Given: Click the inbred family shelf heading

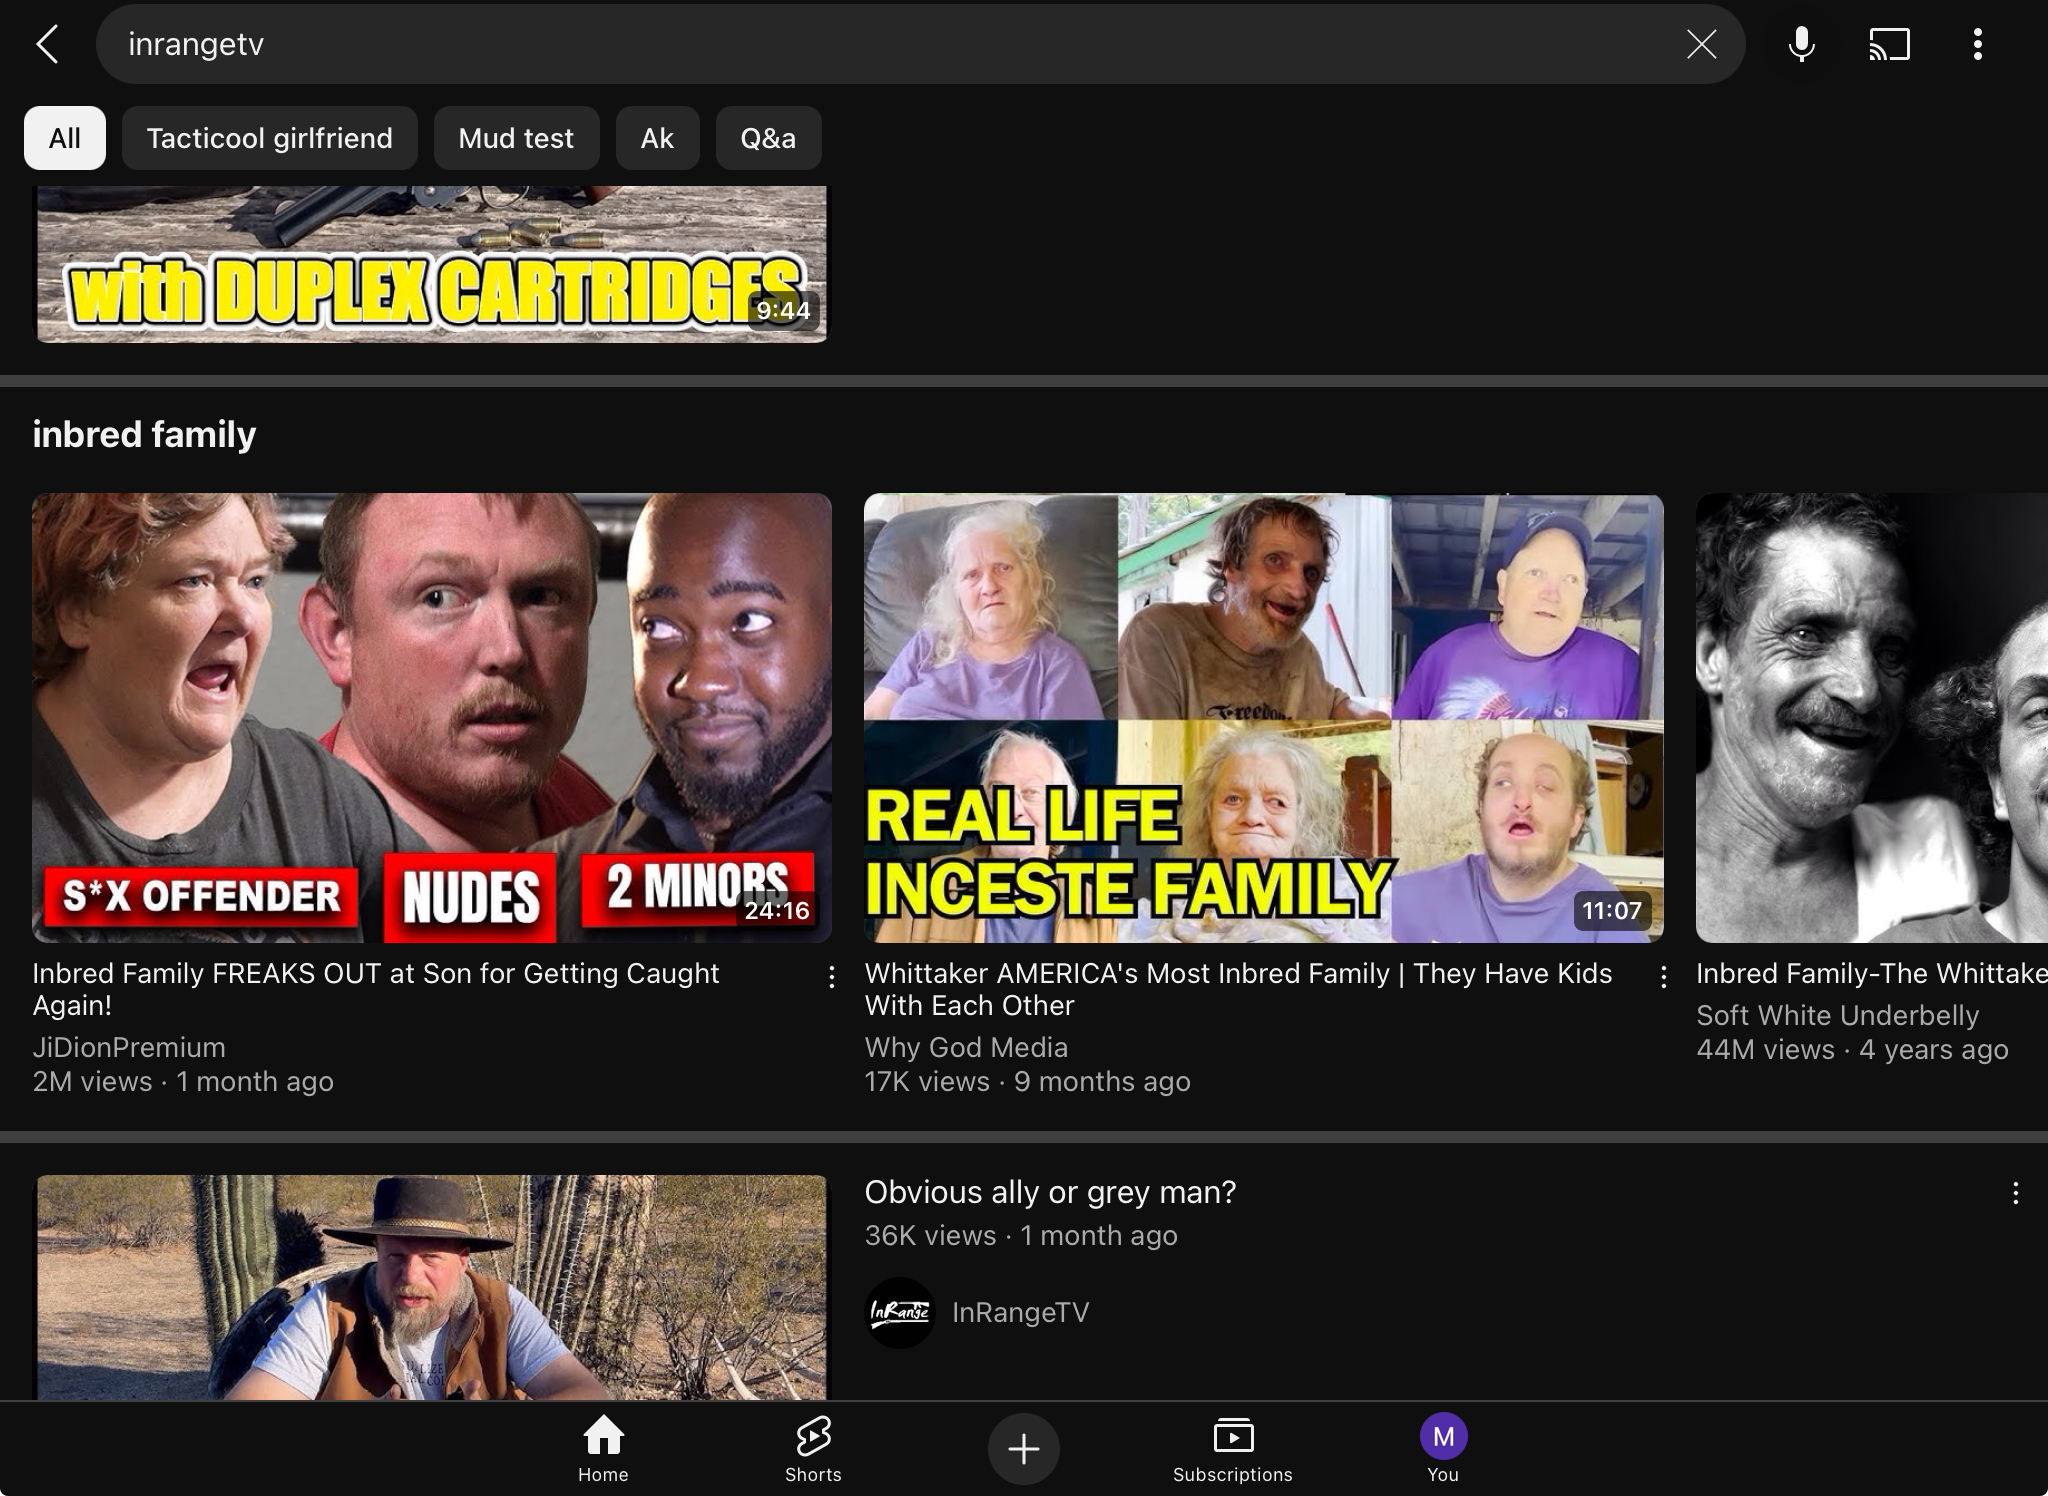Looking at the screenshot, I should [144, 434].
